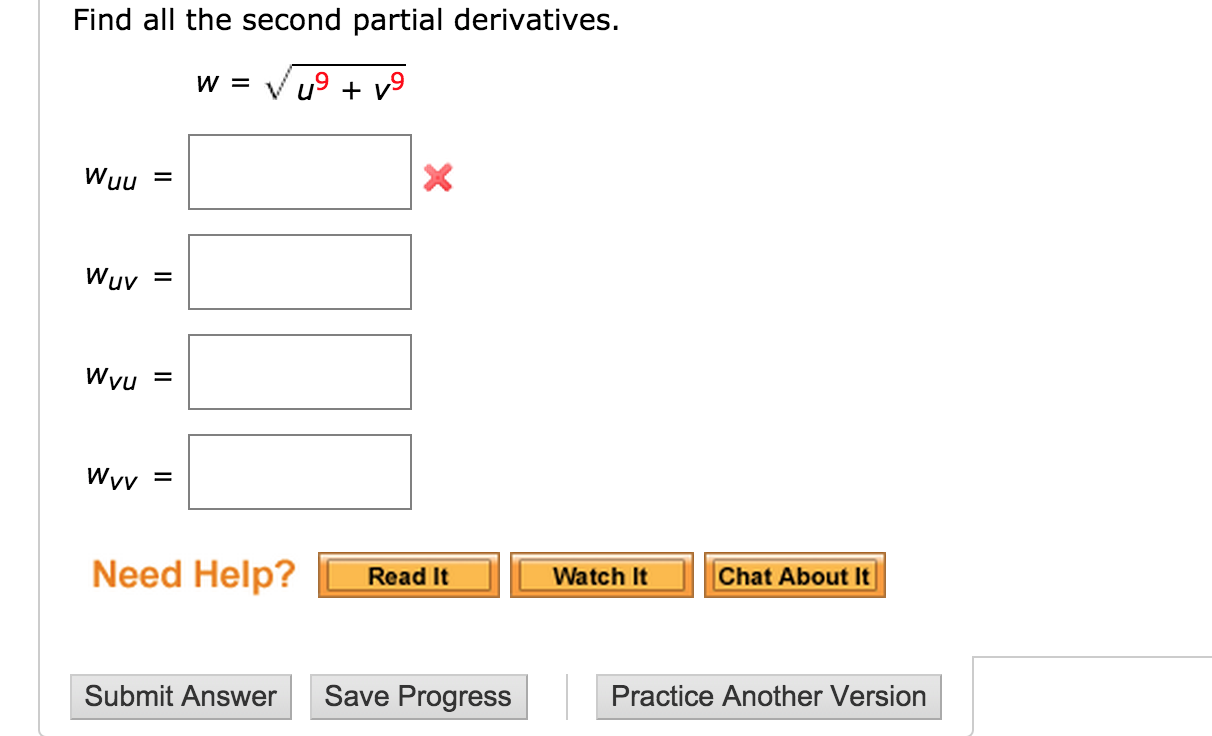
Task: Click the question prompt heading text
Action: 346,21
